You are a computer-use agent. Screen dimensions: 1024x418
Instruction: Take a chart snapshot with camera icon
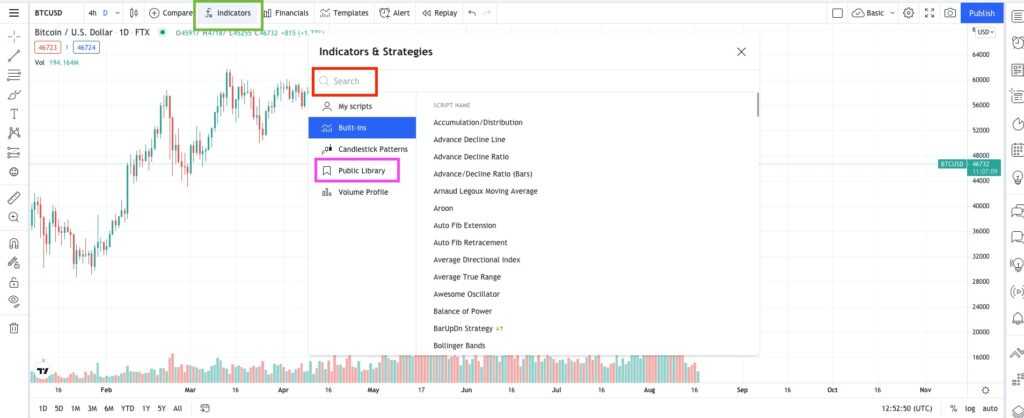949,13
